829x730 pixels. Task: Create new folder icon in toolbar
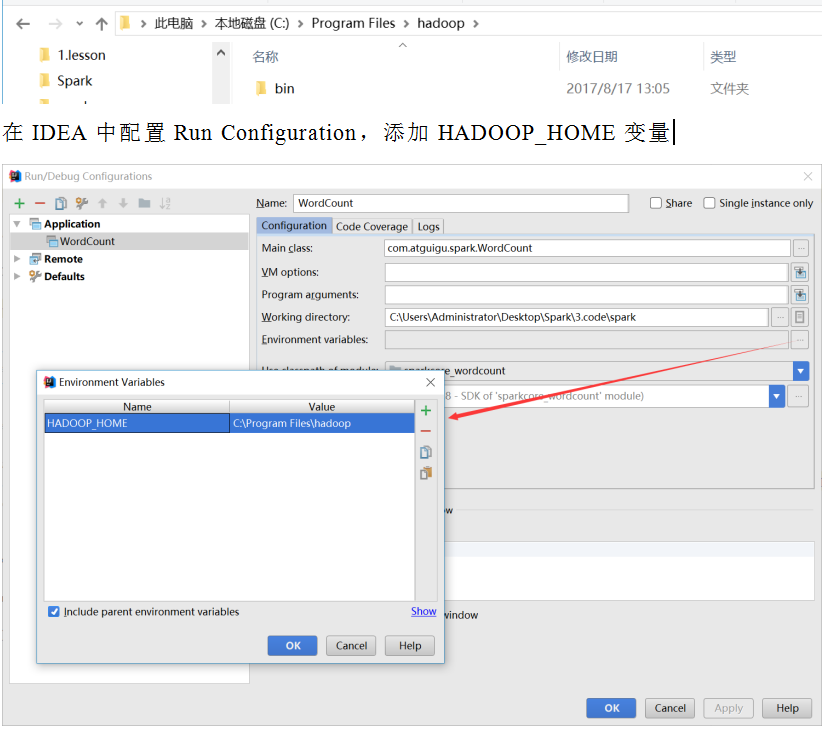point(144,203)
